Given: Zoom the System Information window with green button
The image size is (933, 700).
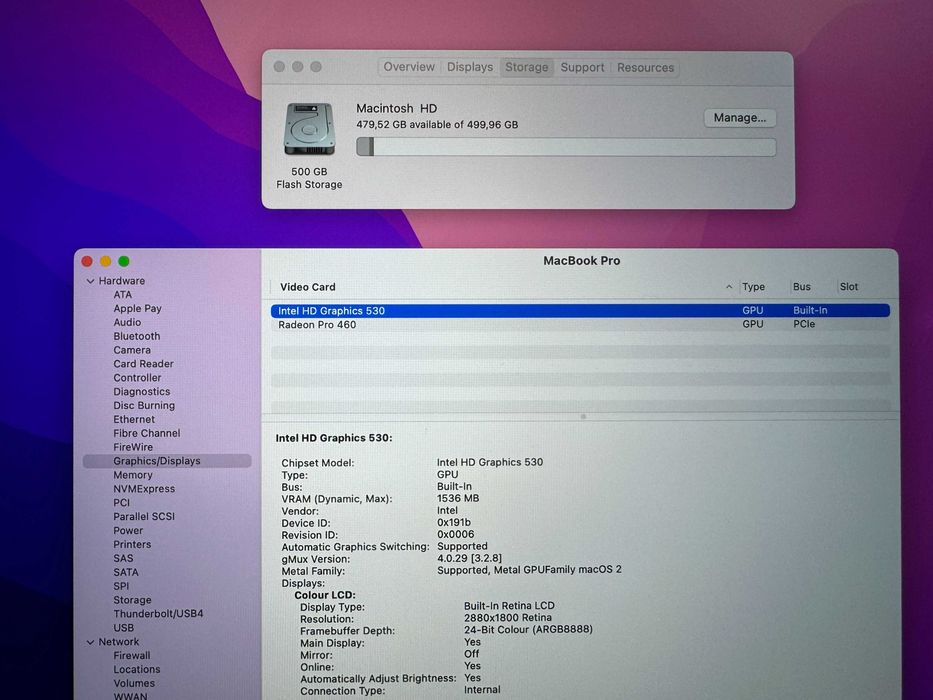Looking at the screenshot, I should point(124,261).
